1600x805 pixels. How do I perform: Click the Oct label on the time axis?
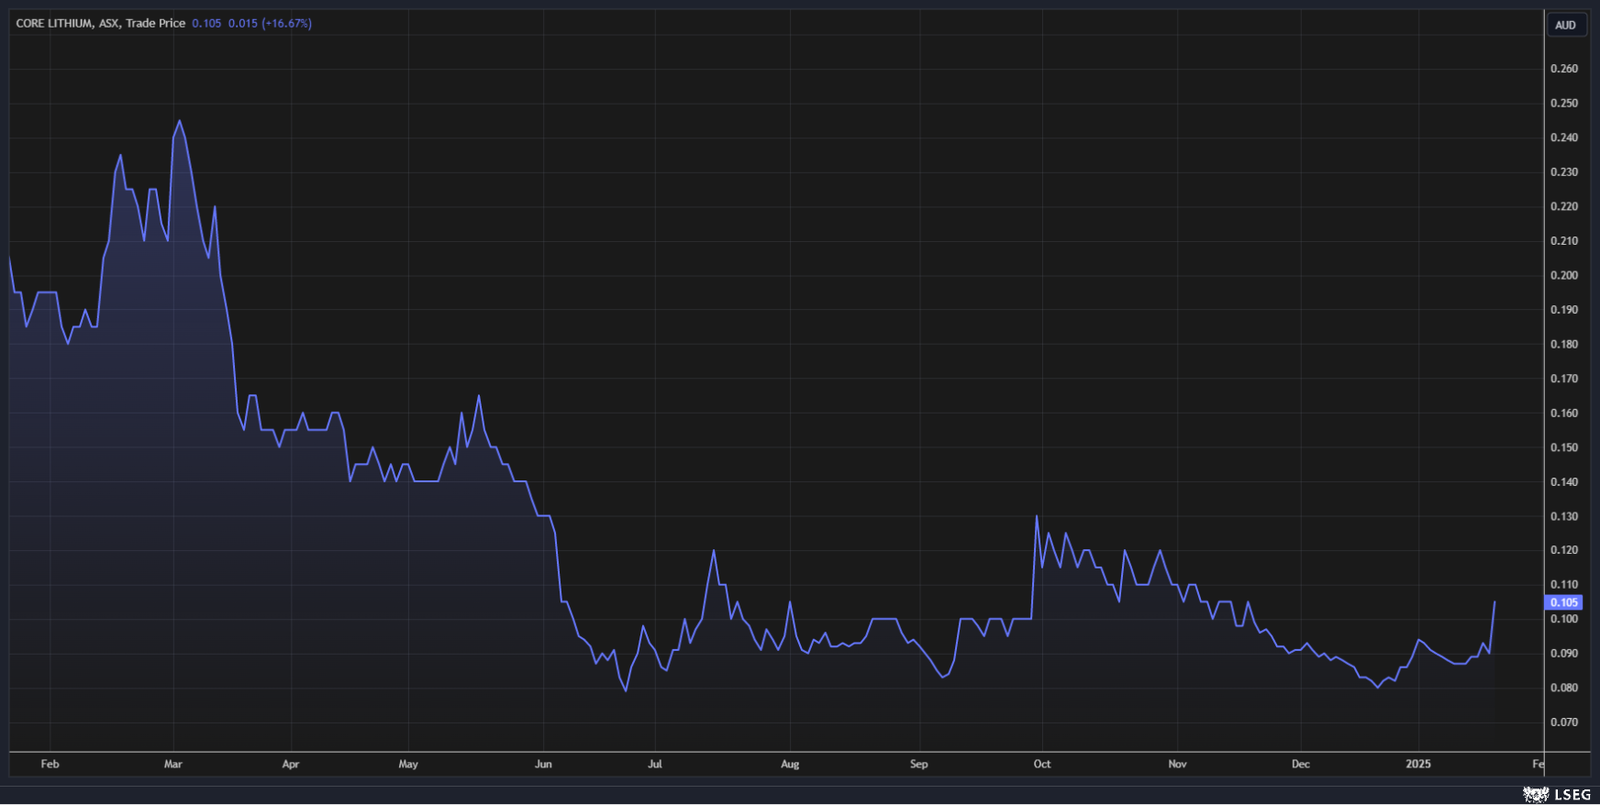pos(1042,764)
